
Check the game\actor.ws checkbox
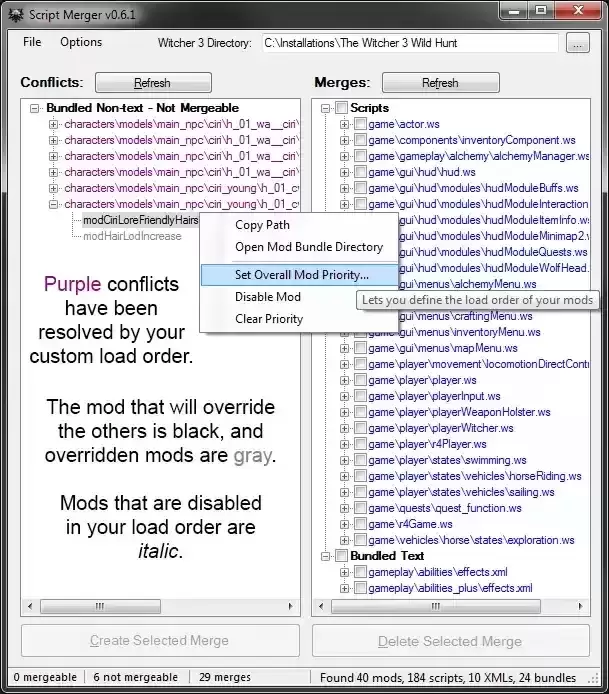click(x=360, y=124)
